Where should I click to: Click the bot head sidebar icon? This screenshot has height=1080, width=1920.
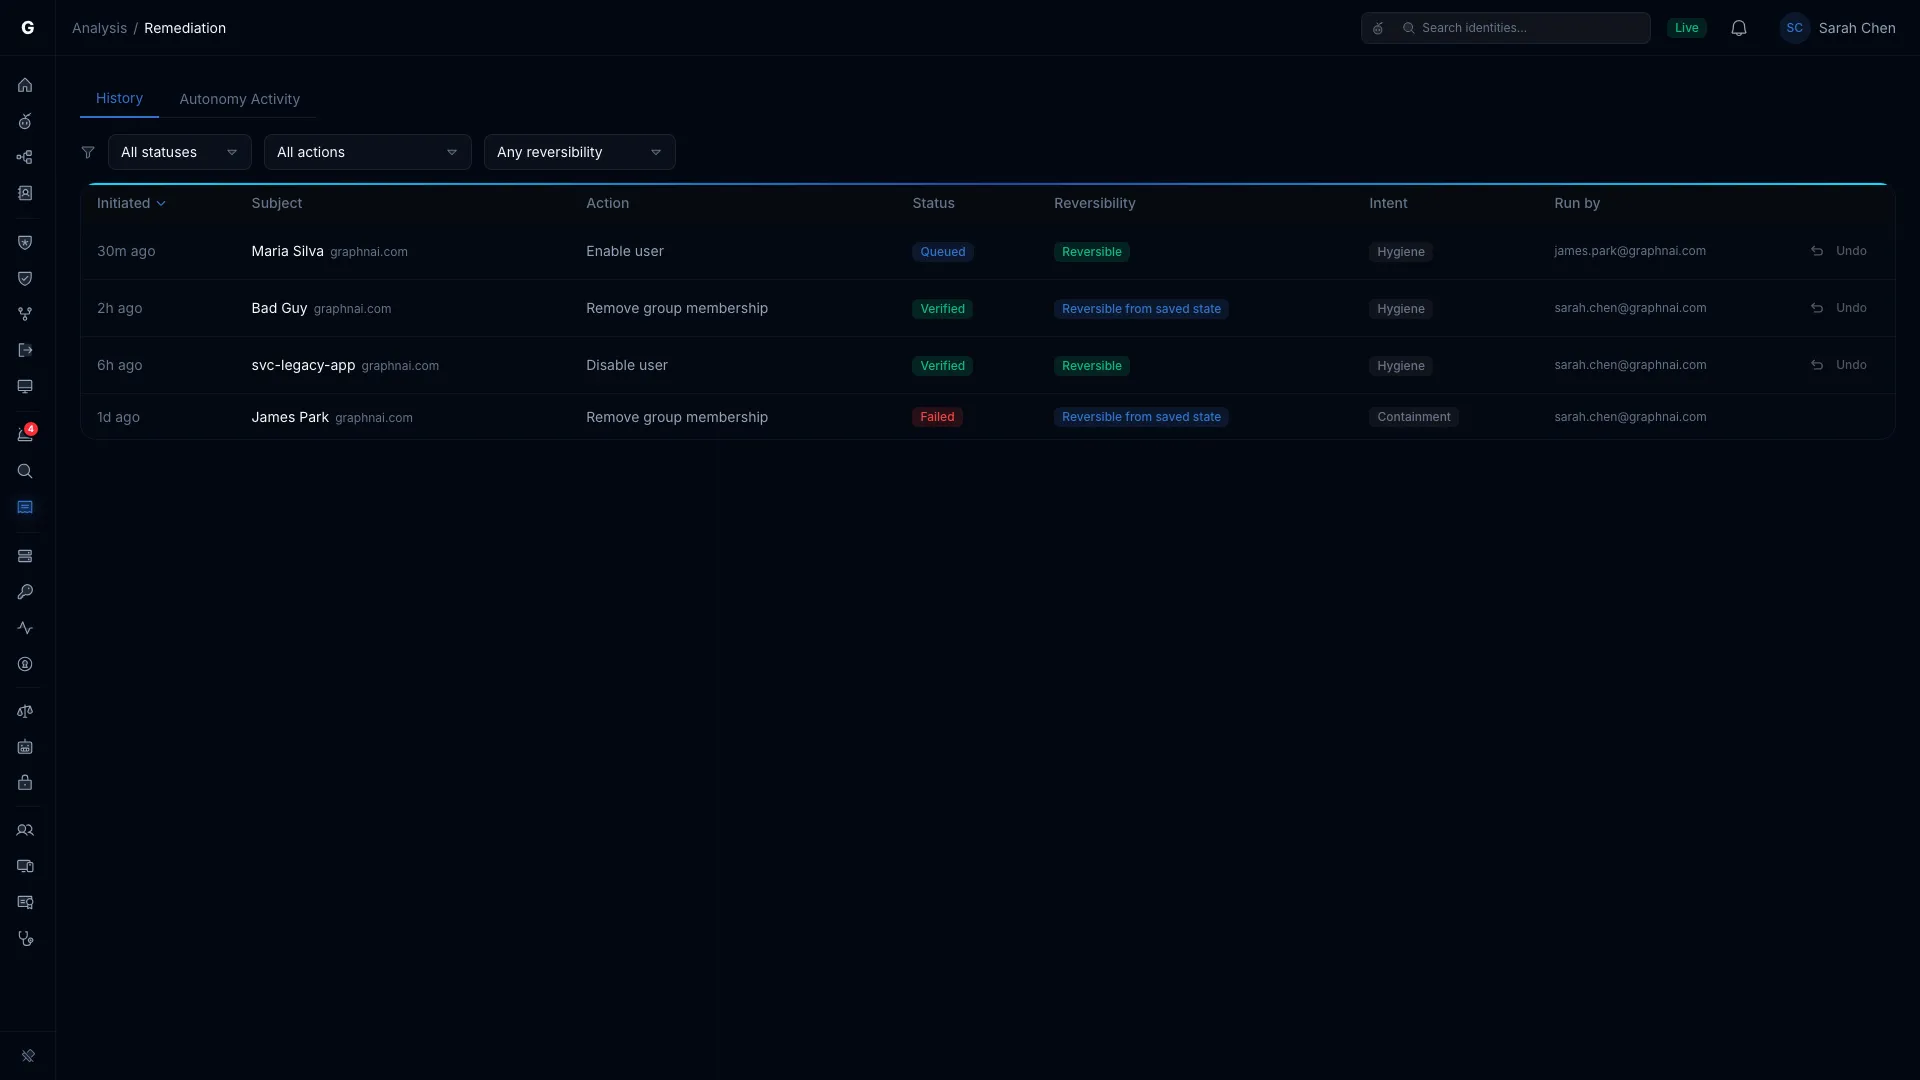[25, 747]
